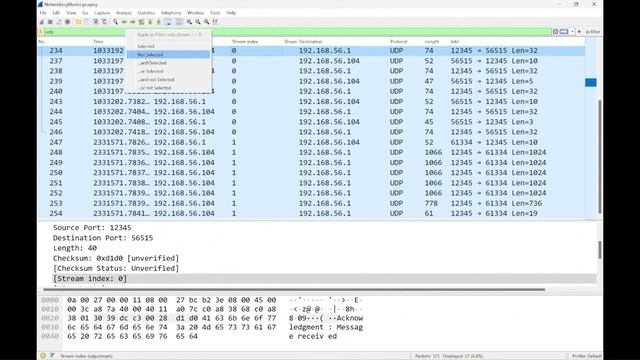Sort by the Length column header
This screenshot has width=640, height=360.
tap(432, 42)
